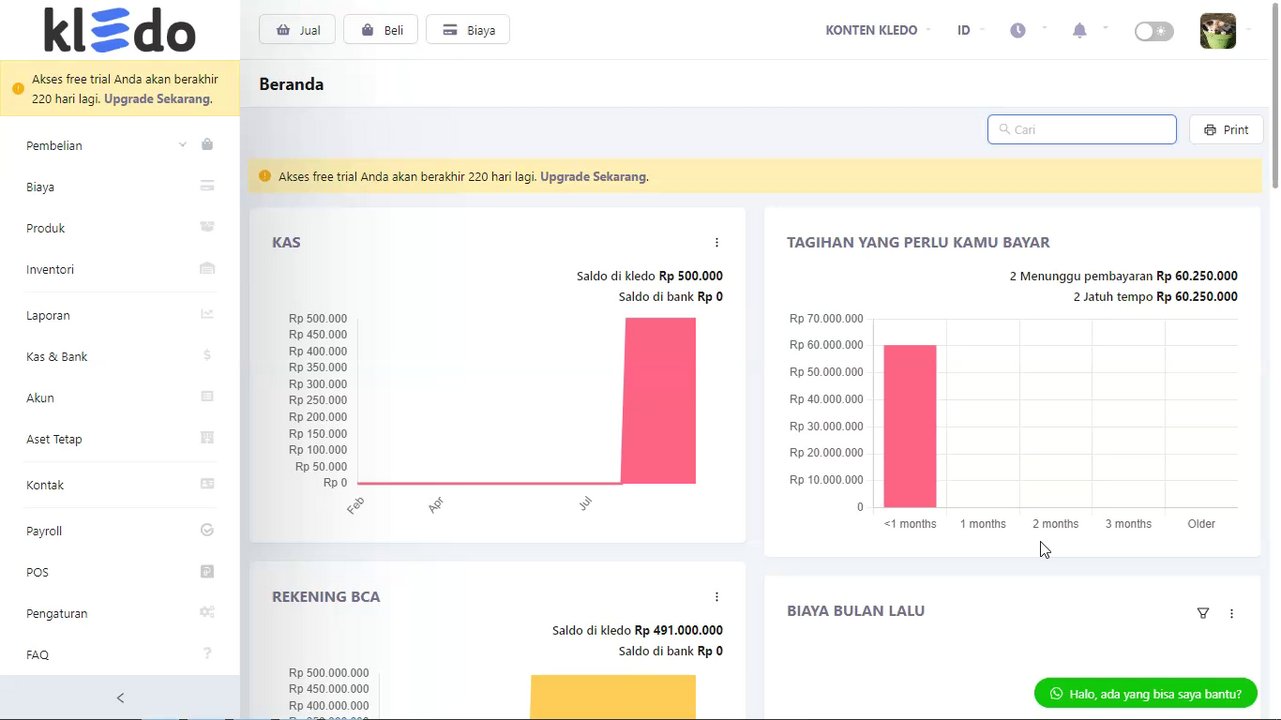The height and width of the screenshot is (720, 1281).
Task: Click the yellow bar in Rekening BCA chart
Action: pyautogui.click(x=613, y=697)
